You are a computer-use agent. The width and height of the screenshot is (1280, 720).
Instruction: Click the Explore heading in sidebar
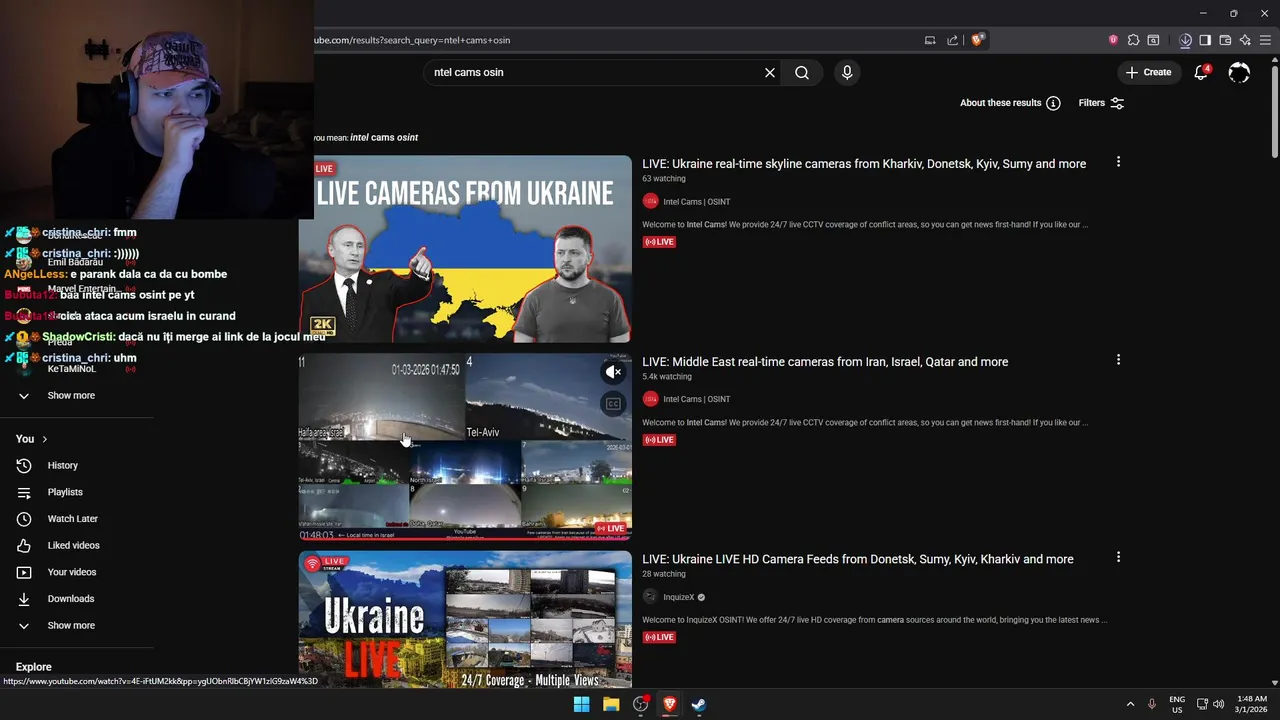(x=33, y=667)
